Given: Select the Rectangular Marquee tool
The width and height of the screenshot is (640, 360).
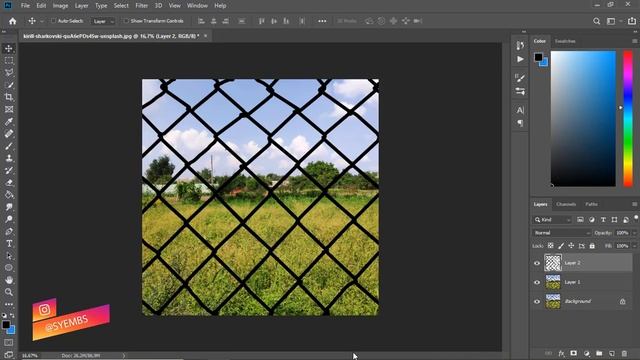Looking at the screenshot, I should 9,61.
